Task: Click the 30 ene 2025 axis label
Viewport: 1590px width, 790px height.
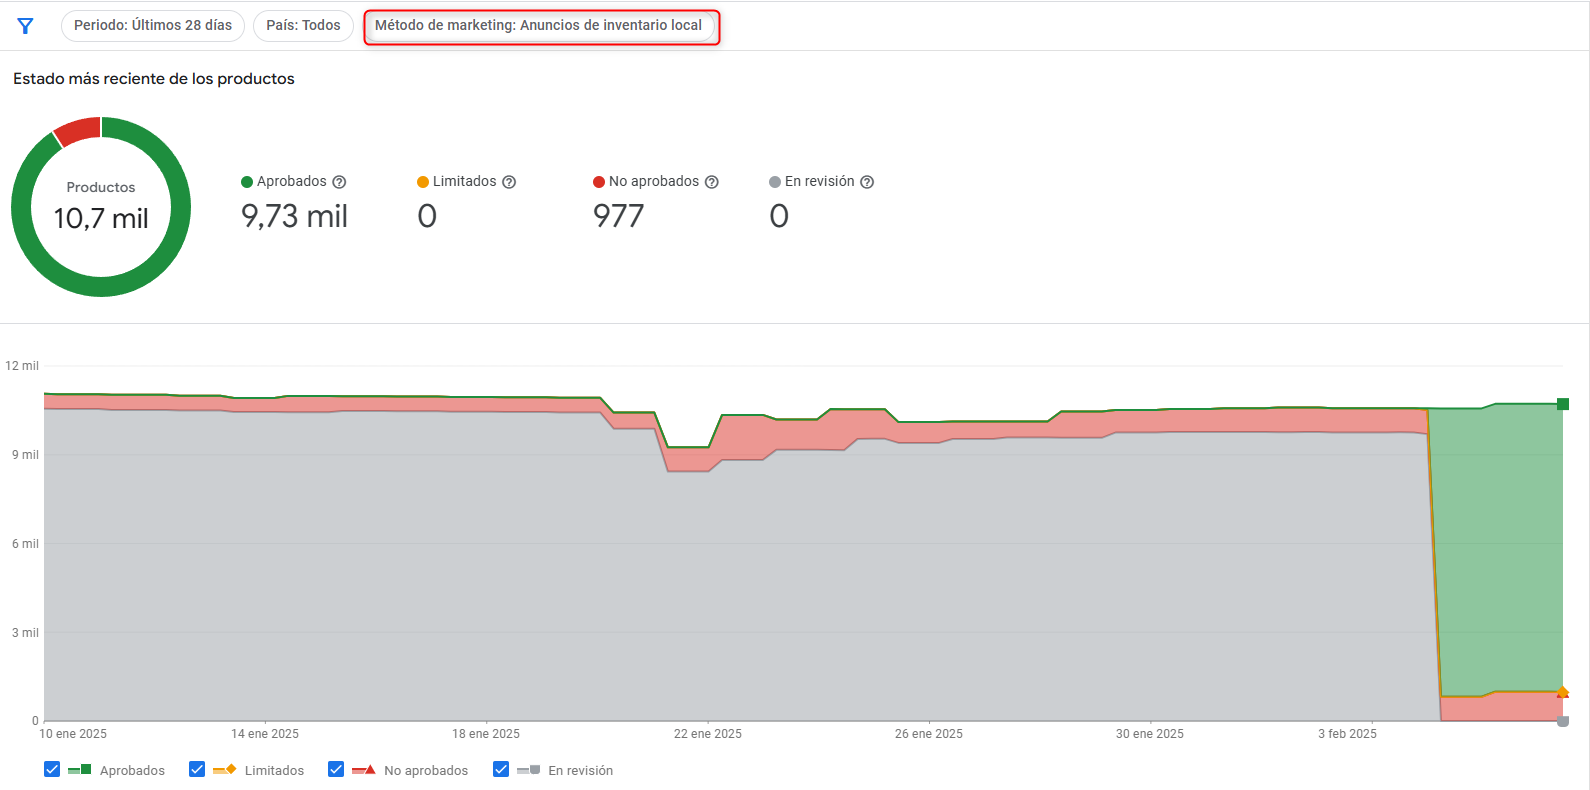Action: click(x=1150, y=734)
